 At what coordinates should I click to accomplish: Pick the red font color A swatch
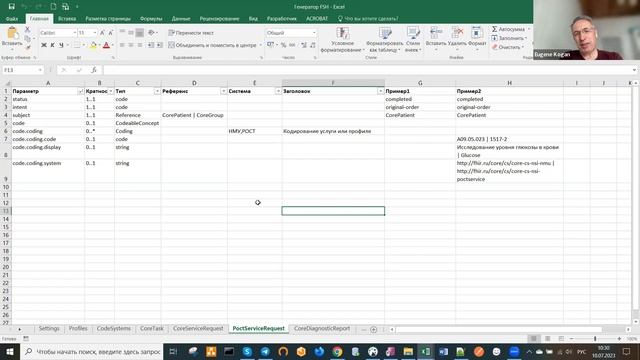click(x=106, y=45)
